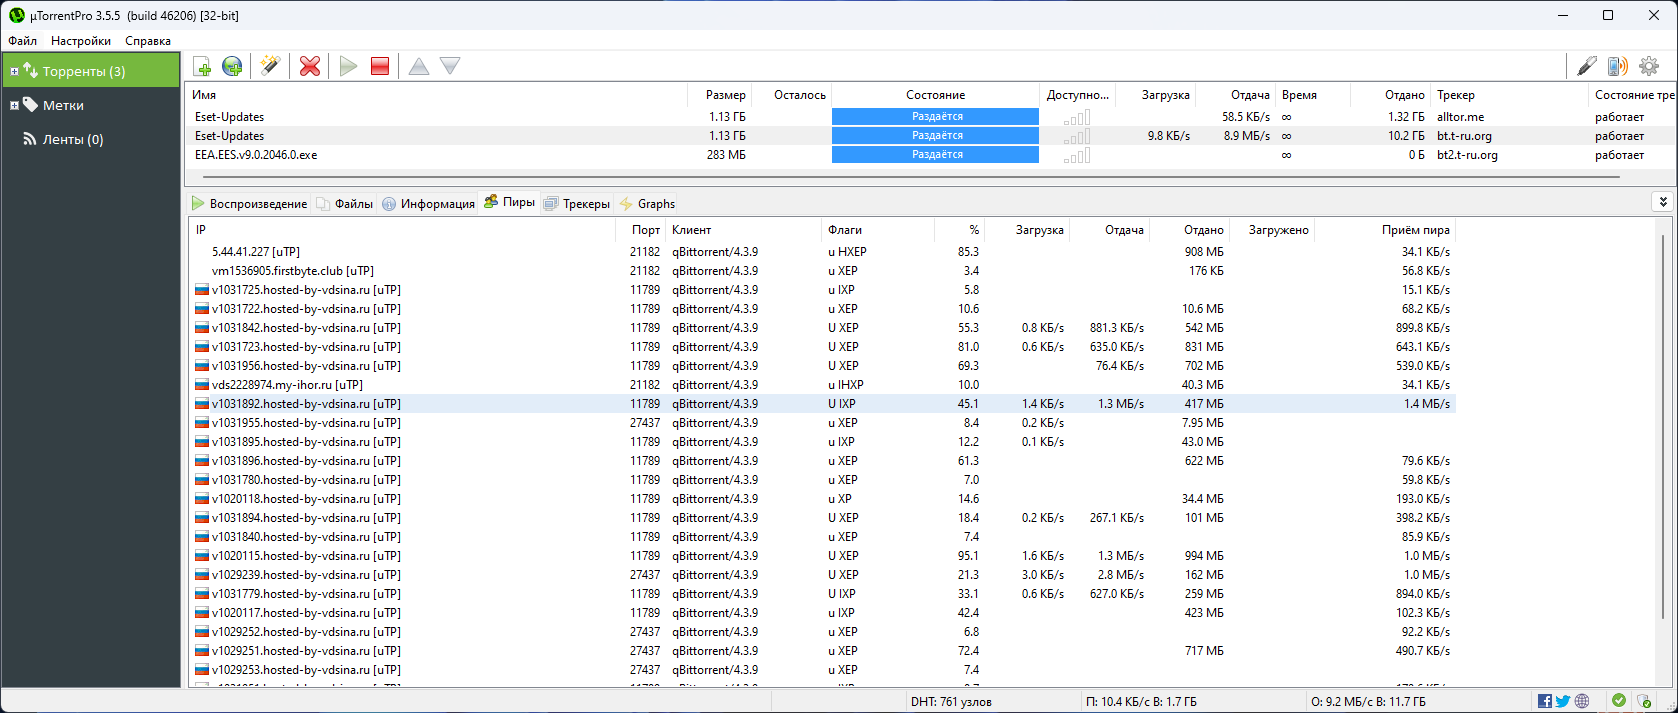Sort torrents by Отдача column header
The height and width of the screenshot is (713, 1678).
[1236, 95]
